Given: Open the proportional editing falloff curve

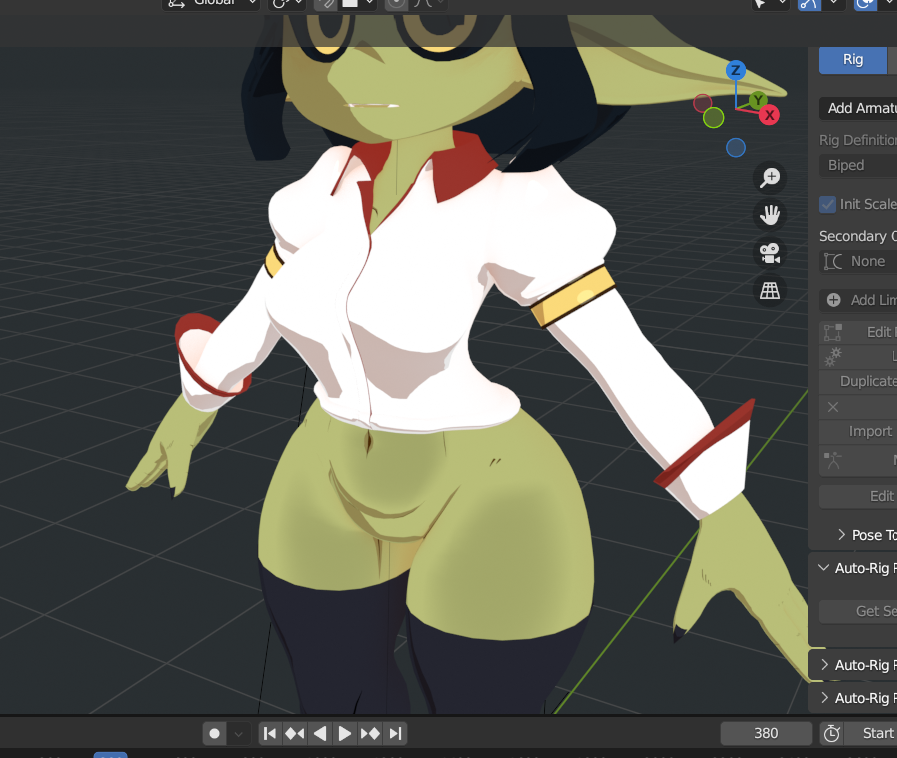Looking at the screenshot, I should [428, 4].
